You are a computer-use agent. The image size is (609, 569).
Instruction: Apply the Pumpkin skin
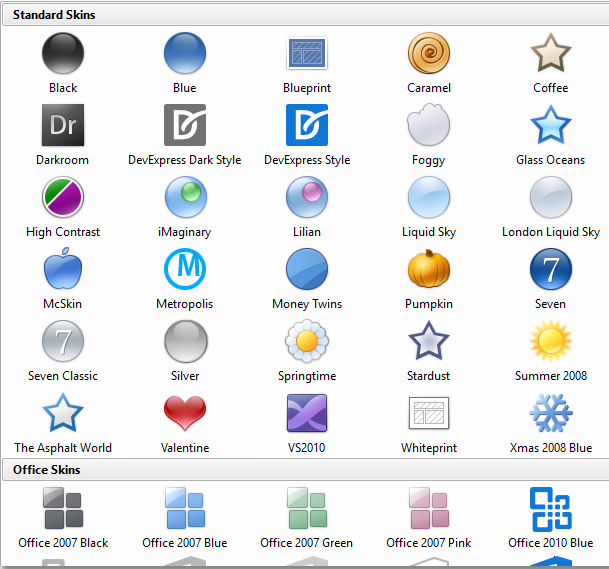429,269
